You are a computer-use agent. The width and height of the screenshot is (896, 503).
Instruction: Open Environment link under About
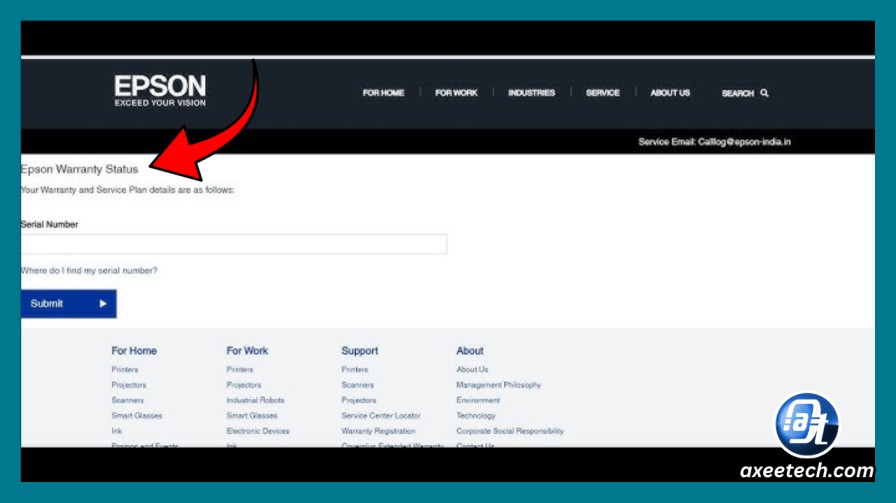point(478,401)
